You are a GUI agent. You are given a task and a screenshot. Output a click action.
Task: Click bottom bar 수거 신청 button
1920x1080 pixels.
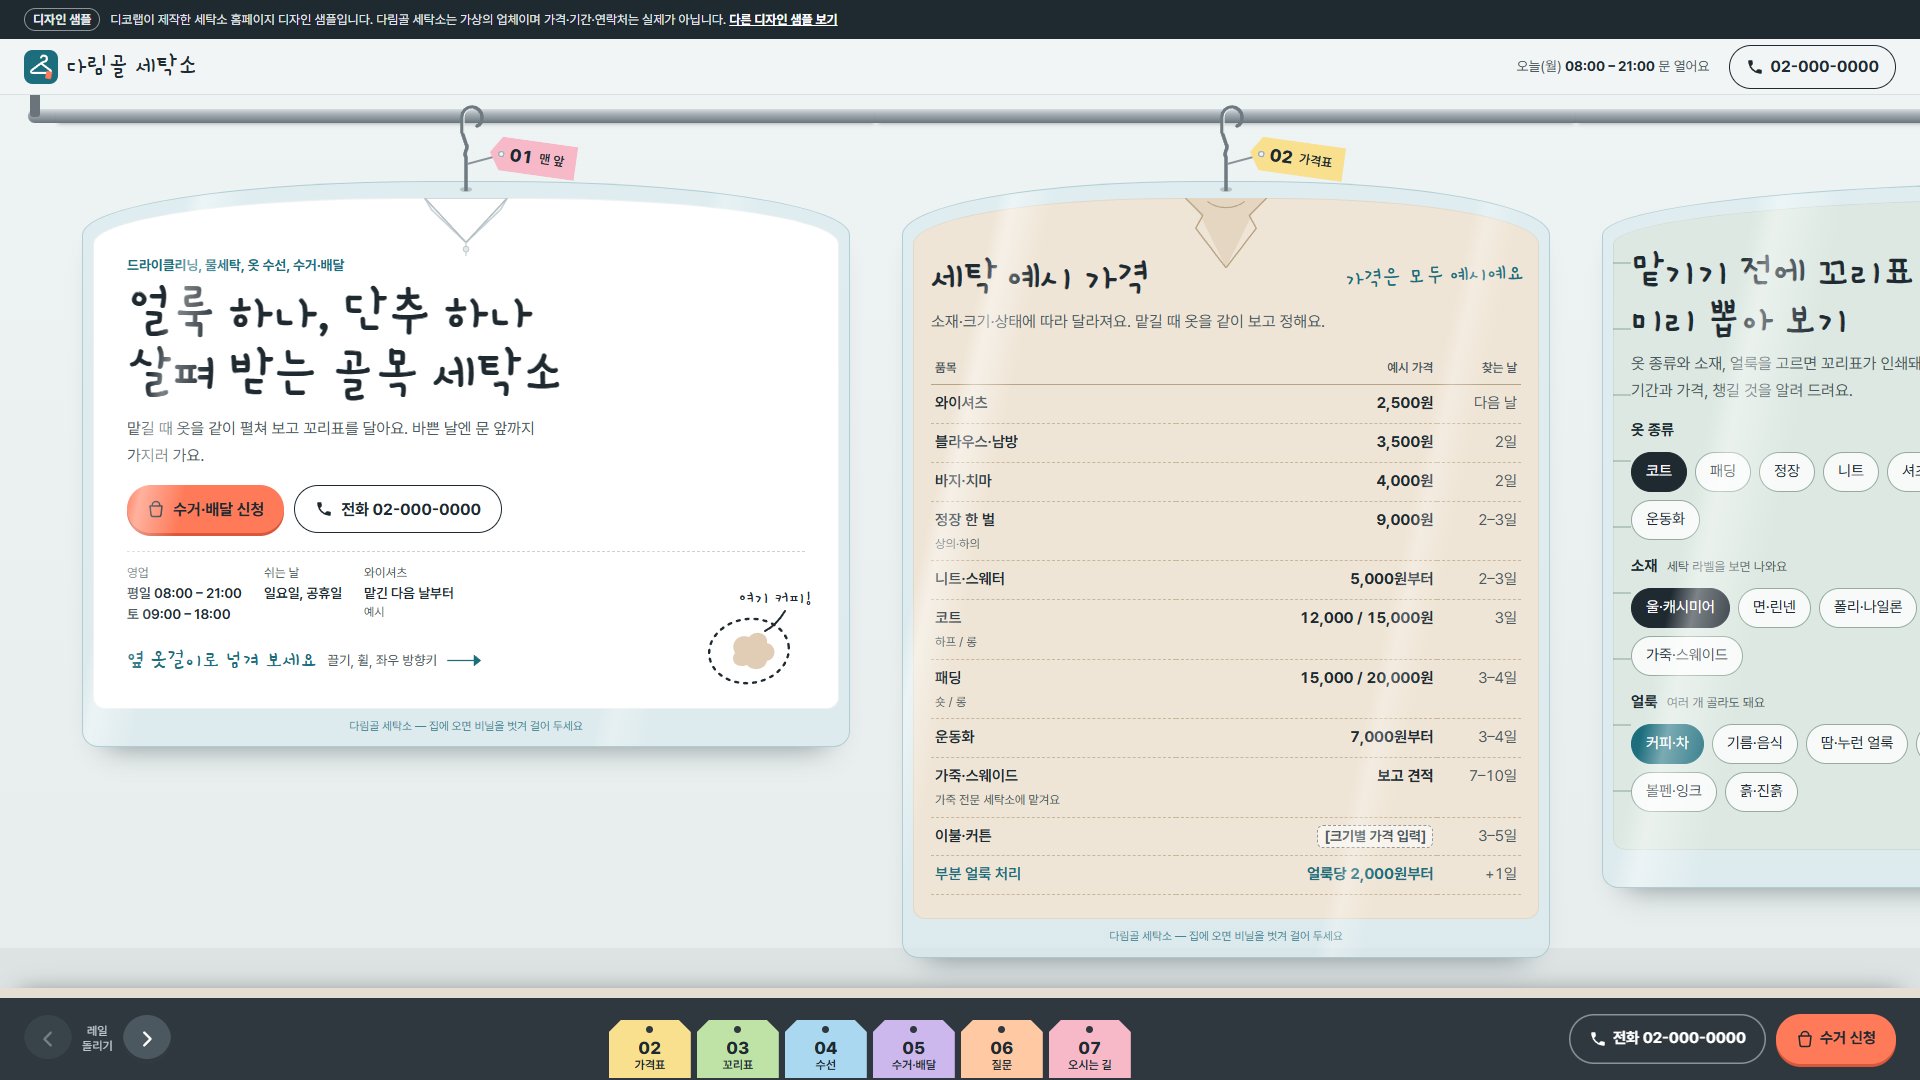tap(1836, 1039)
